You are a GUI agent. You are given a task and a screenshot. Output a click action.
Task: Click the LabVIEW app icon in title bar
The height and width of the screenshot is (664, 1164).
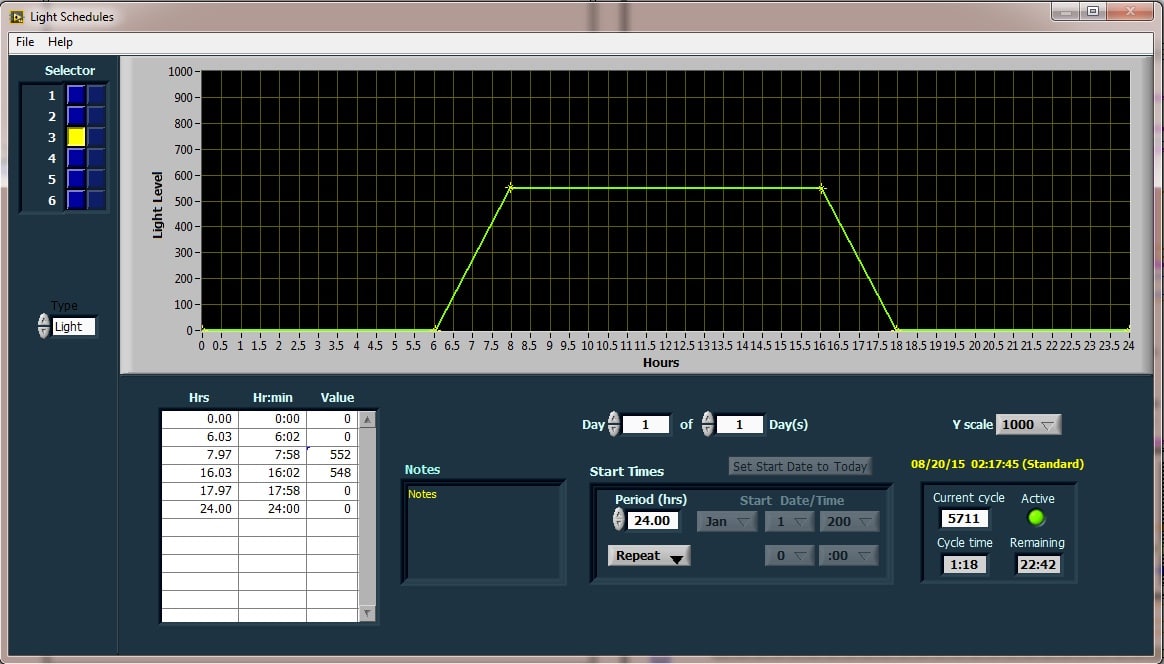(16, 16)
